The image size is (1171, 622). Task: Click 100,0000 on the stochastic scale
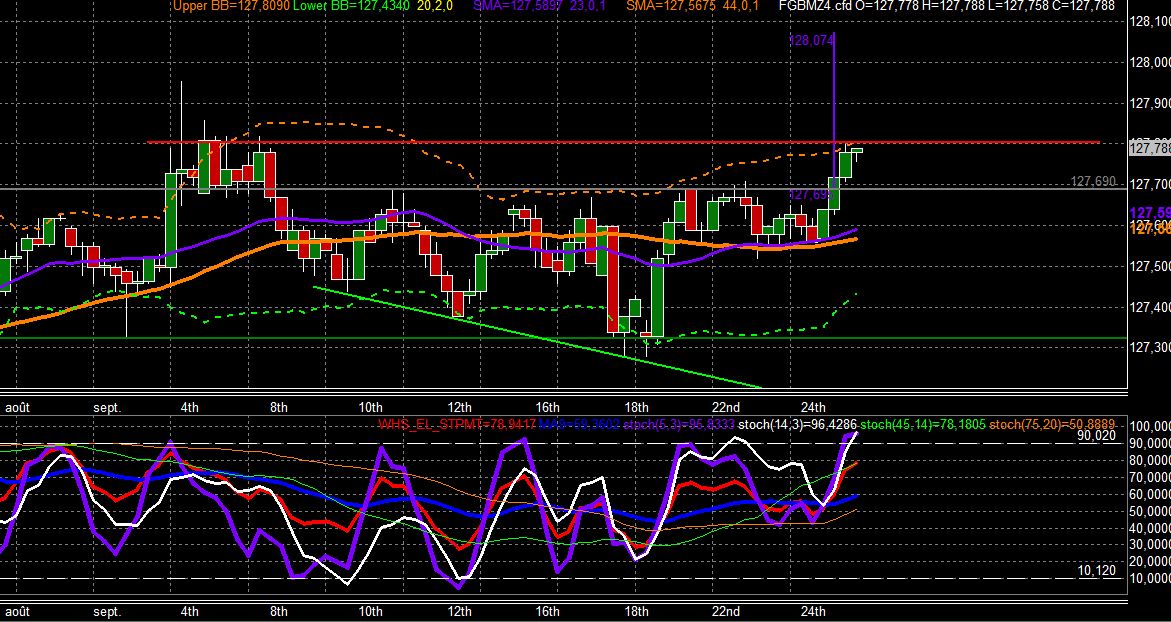click(x=1151, y=426)
